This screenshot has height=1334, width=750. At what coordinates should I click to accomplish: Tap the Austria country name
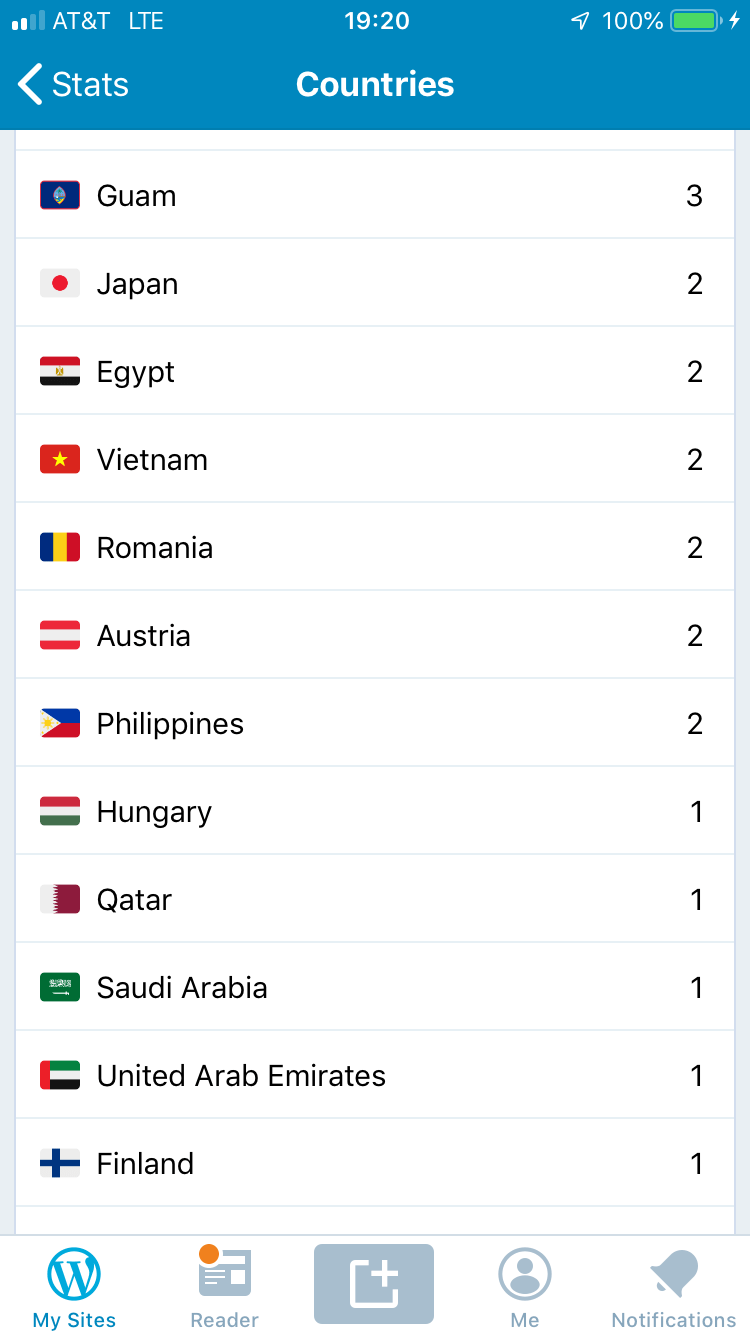143,636
